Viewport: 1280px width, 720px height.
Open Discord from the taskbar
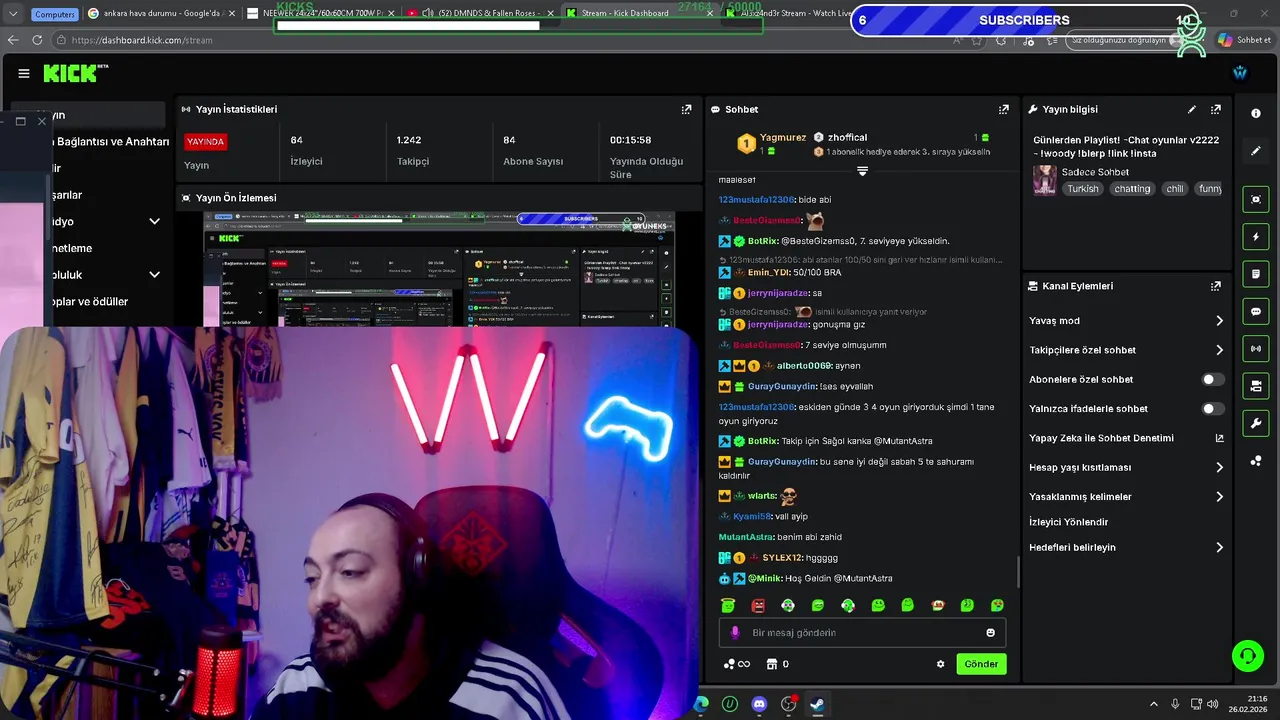759,704
